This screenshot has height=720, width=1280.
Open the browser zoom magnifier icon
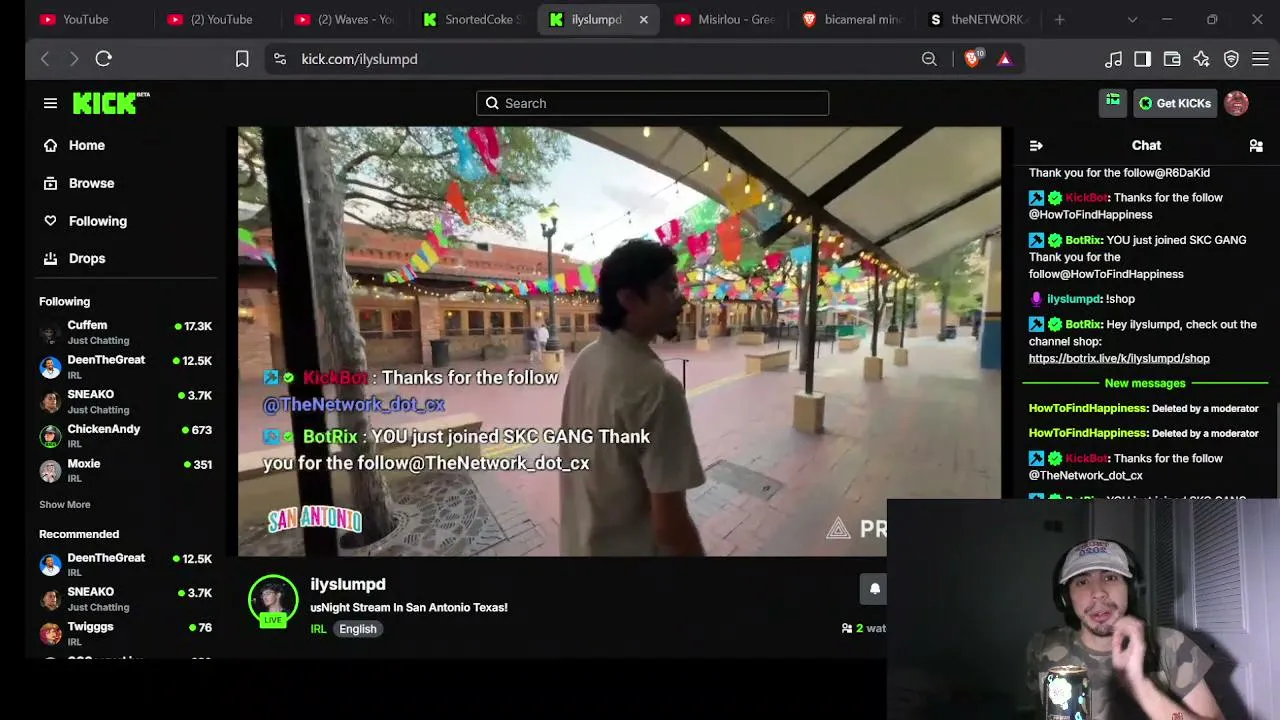(929, 59)
